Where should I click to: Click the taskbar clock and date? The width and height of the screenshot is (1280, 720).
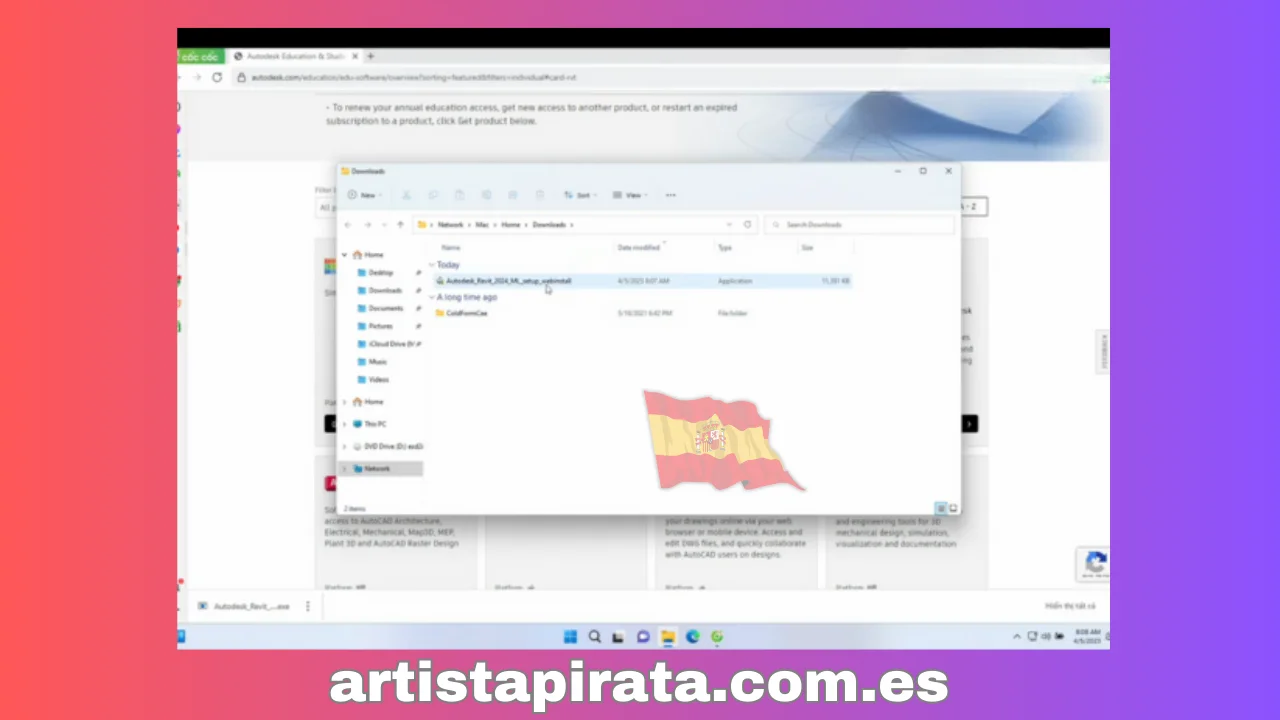(1087, 636)
